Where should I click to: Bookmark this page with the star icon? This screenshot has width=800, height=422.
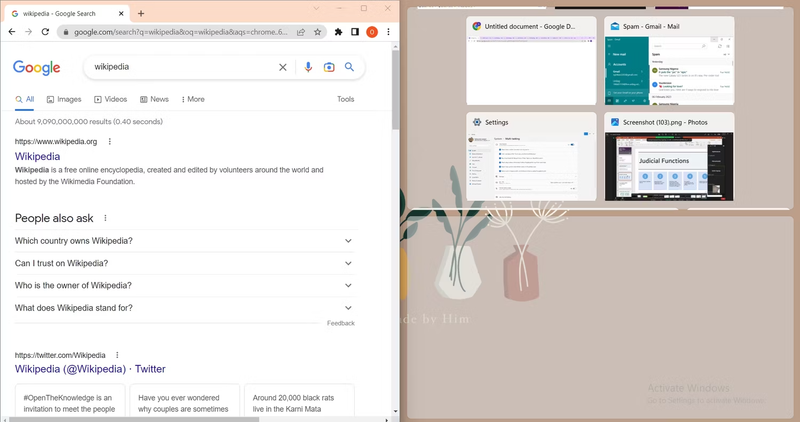tap(317, 32)
